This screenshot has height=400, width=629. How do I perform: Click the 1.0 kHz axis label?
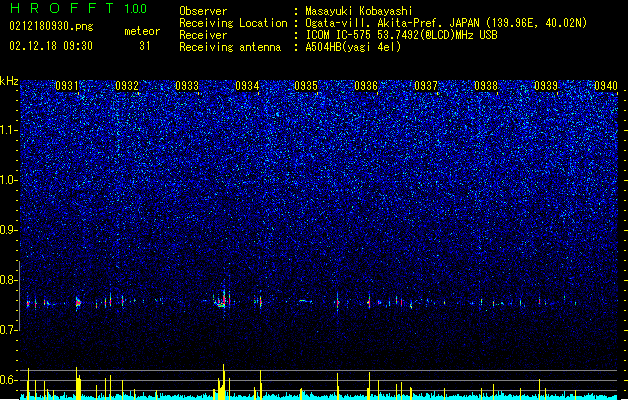(x=9, y=180)
